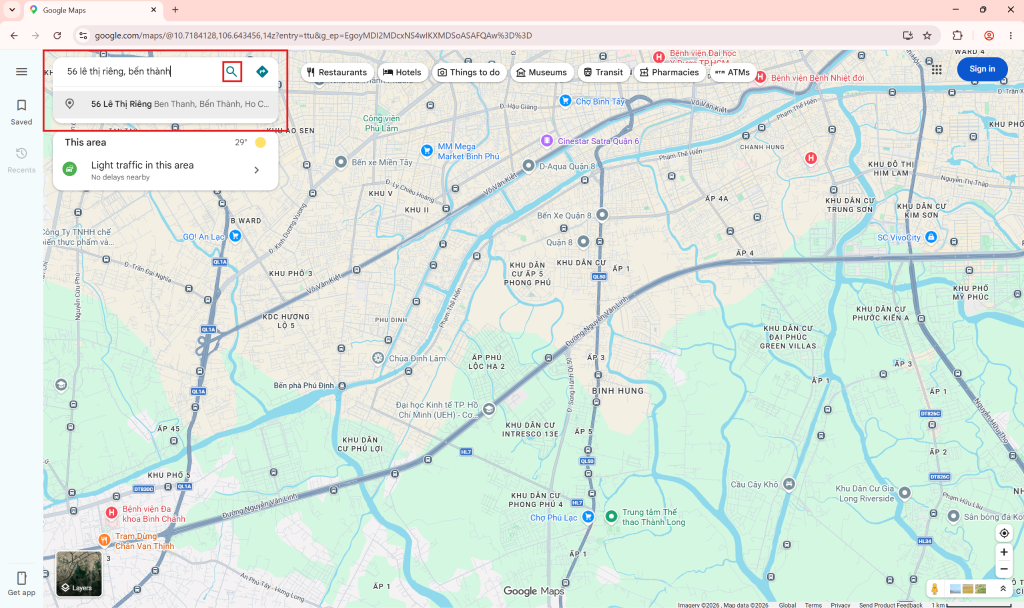This screenshot has height=608, width=1024.
Task: Open the Chrome profile avatar
Action: 989,35
